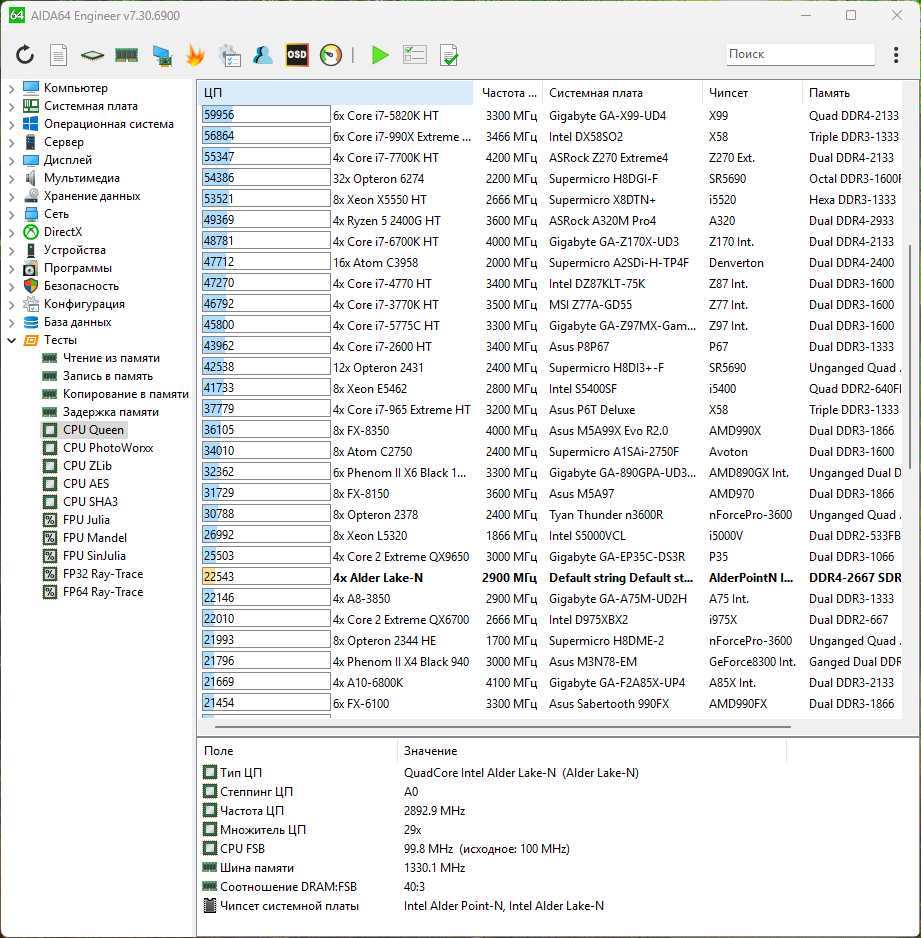Screen dimensions: 921x938
Task: Open the Report document icon
Action: click(59, 55)
